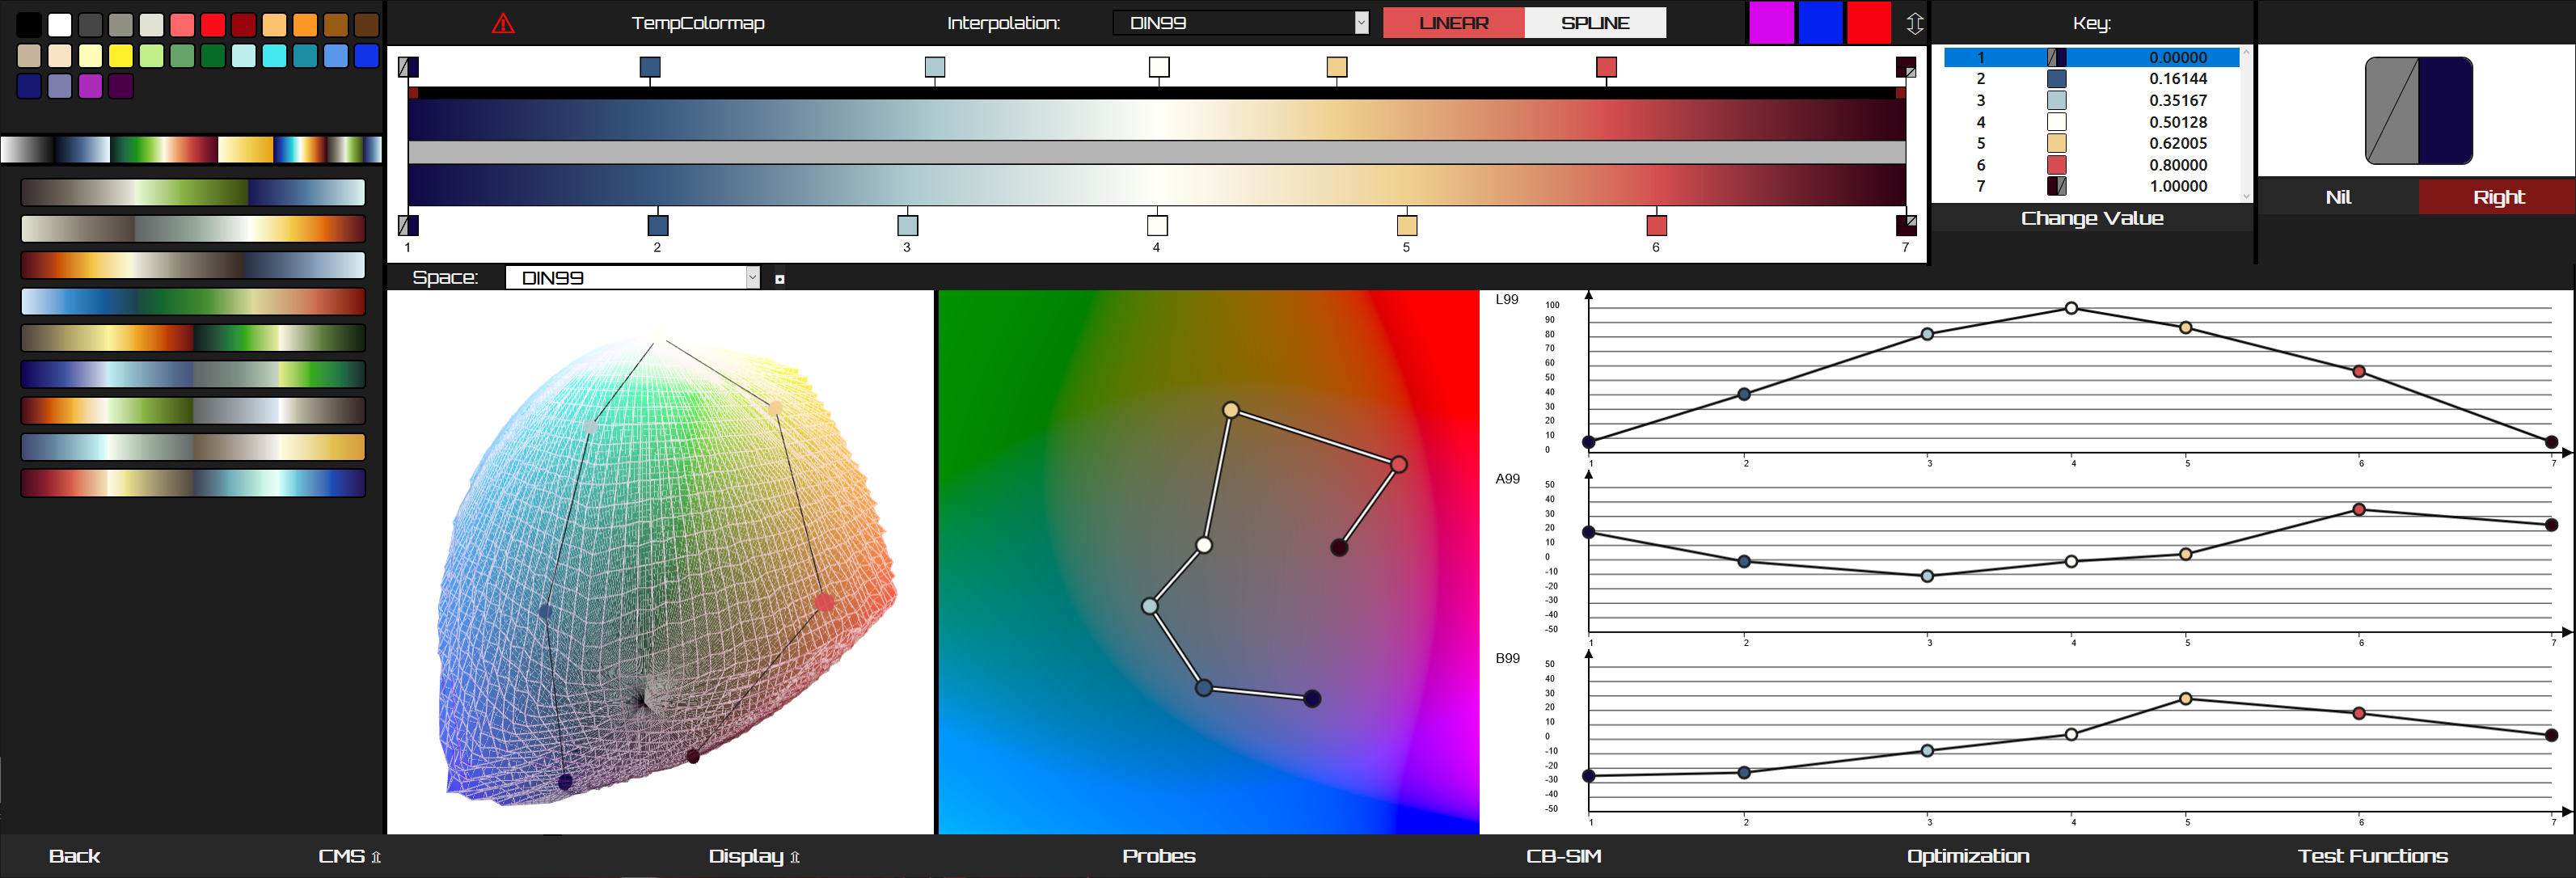Select key row with value 0.50128
2576x878 pixels.
[2091, 122]
